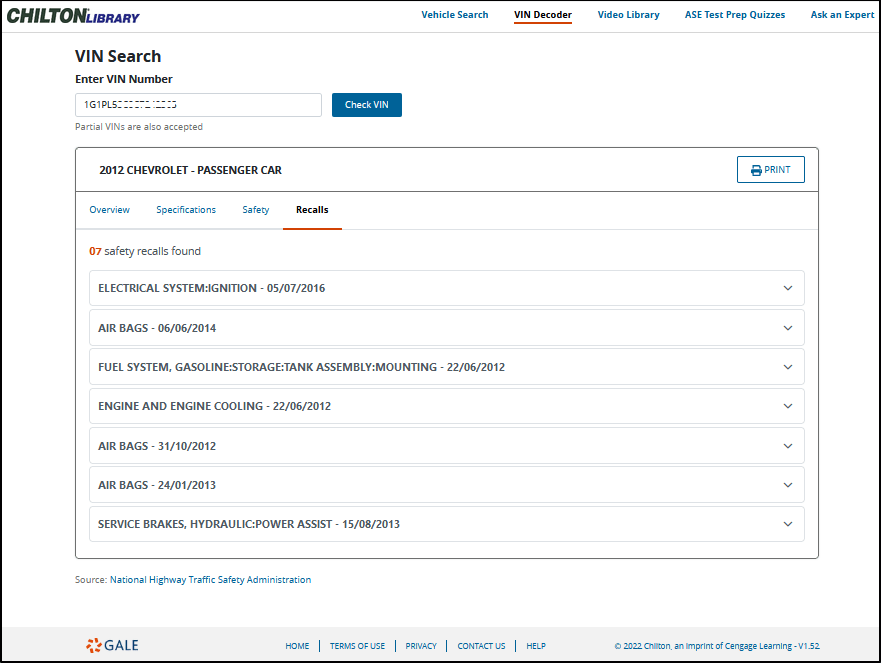The height and width of the screenshot is (663, 881).
Task: Switch to the Overview tab
Action: click(109, 210)
